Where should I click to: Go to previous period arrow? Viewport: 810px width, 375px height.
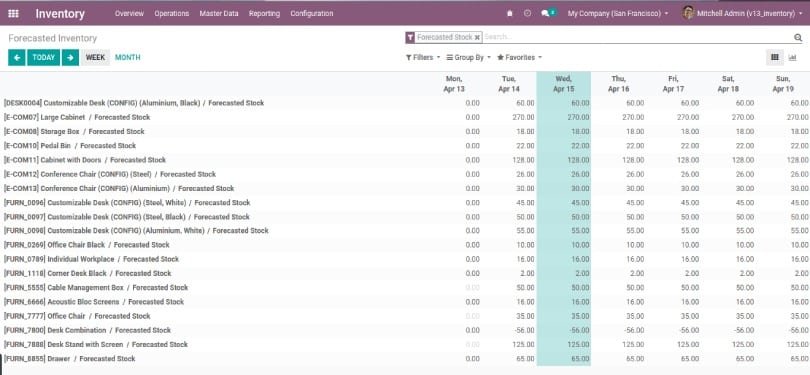click(17, 57)
